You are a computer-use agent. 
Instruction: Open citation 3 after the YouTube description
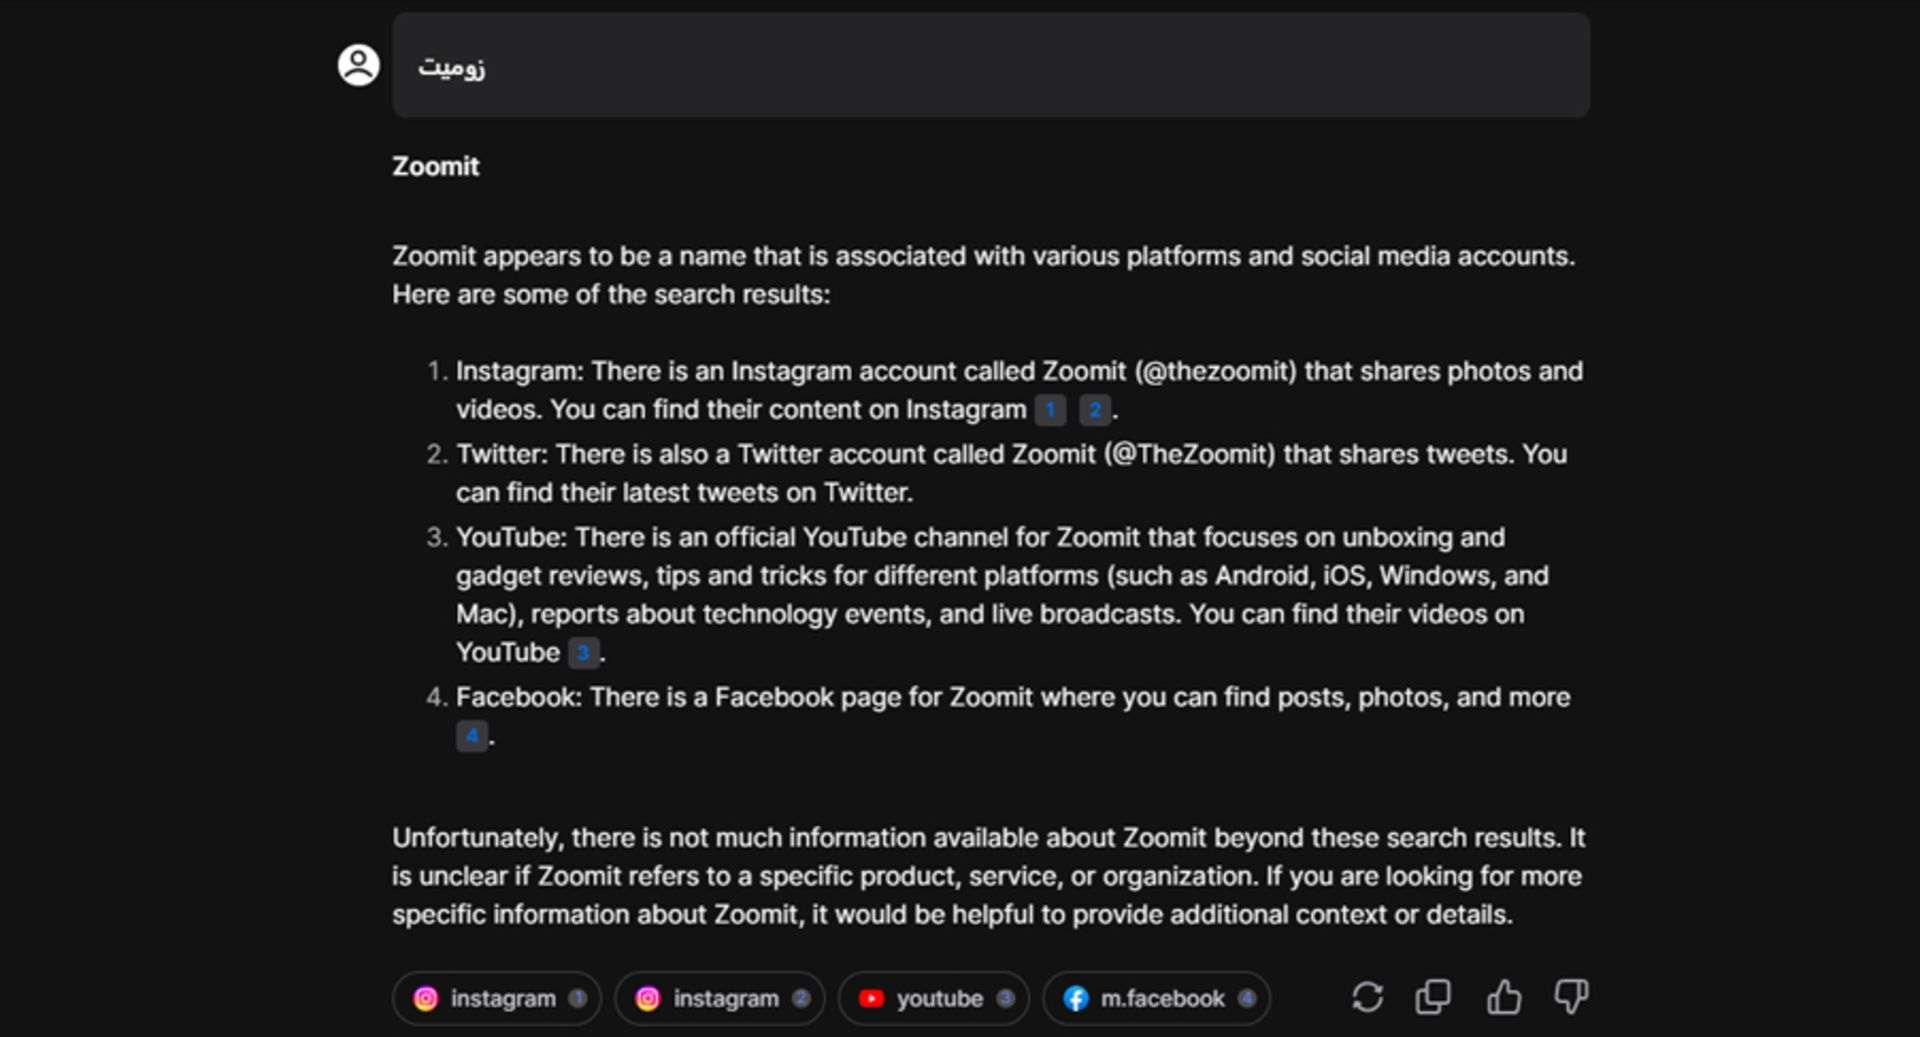pyautogui.click(x=583, y=653)
